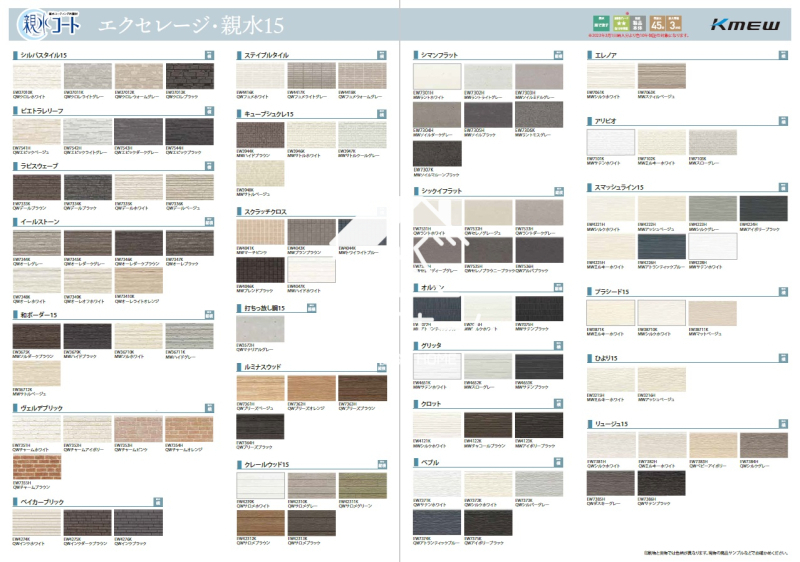Click the icon beside the スマッシュライン15 heading
The width and height of the screenshot is (800, 562).
[782, 187]
